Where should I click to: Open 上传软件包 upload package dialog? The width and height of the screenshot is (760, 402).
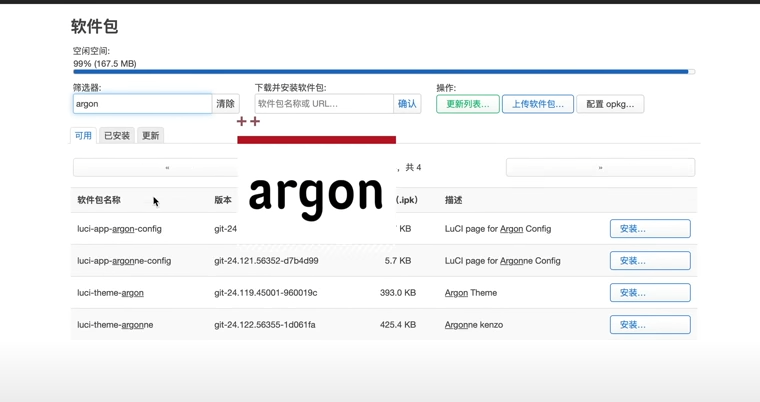point(538,104)
